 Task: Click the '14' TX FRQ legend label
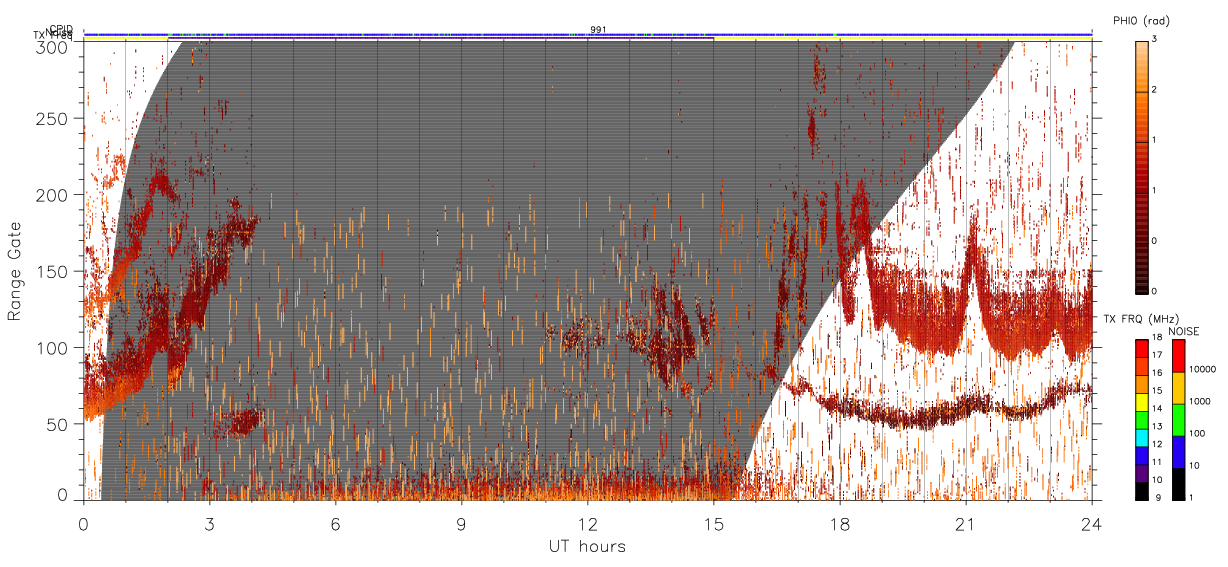click(x=1158, y=409)
